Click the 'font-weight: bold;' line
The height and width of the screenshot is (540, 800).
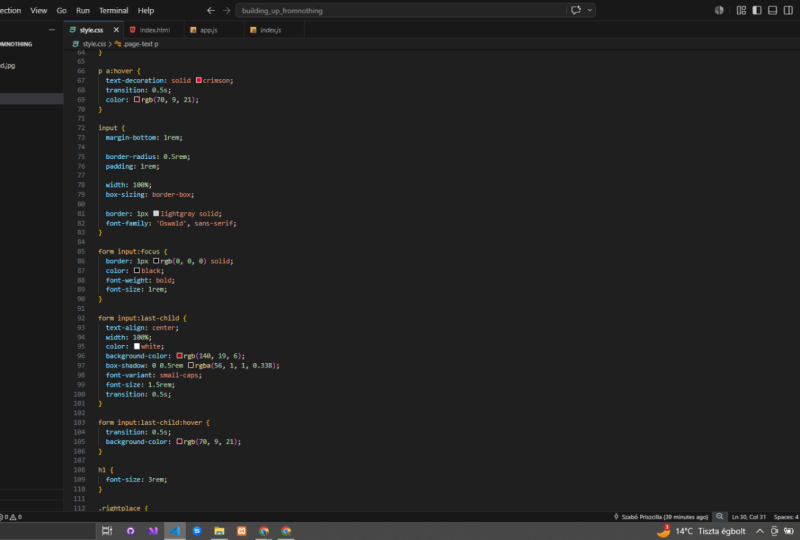[140, 280]
